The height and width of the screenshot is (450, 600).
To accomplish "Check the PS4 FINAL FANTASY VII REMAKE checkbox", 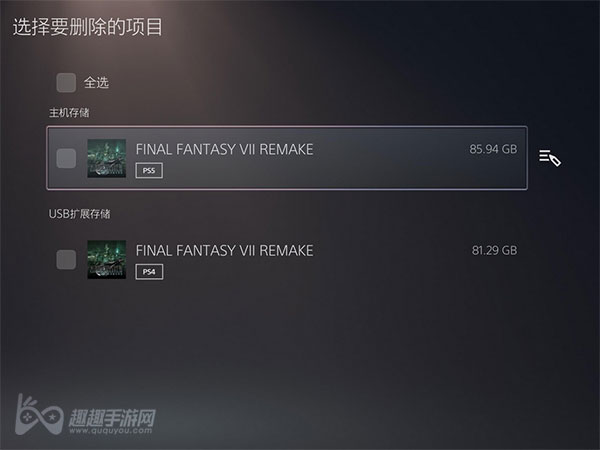I will (66, 259).
